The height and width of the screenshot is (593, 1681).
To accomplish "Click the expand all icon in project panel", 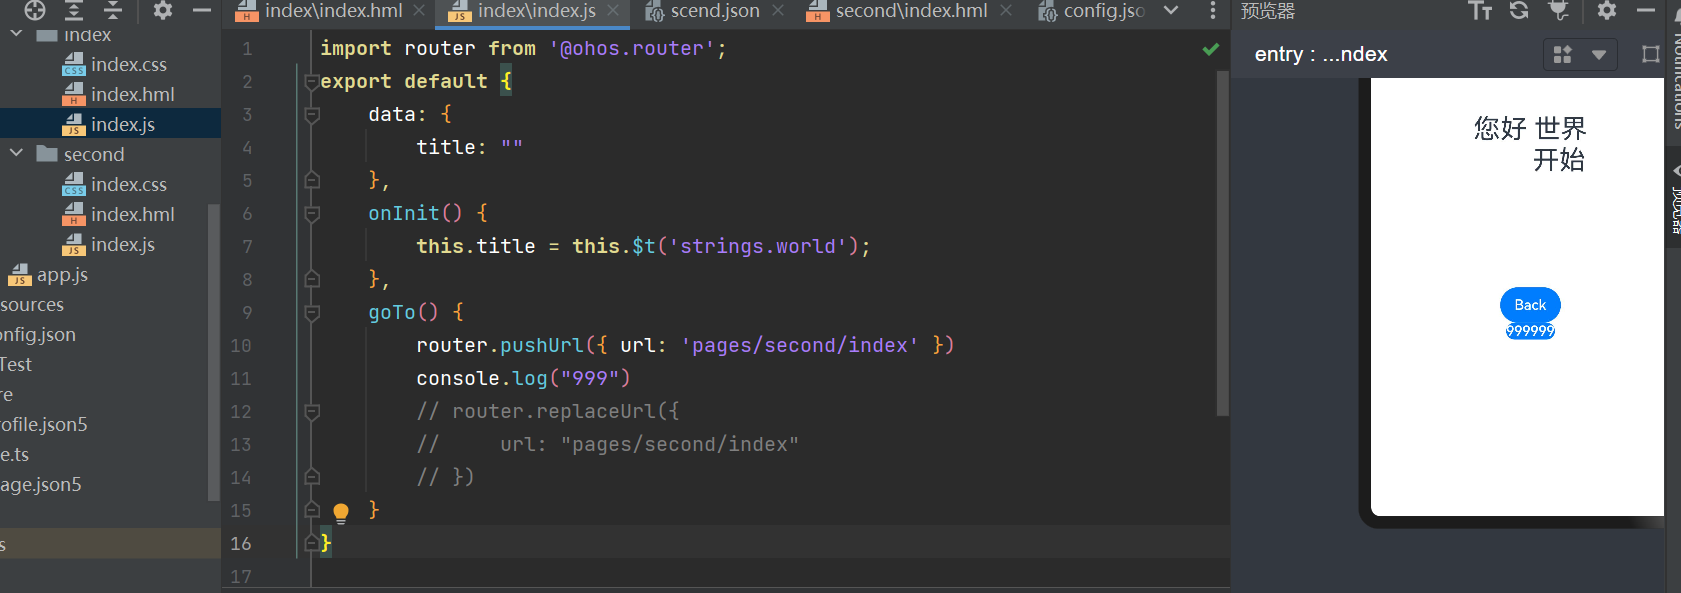I will click(74, 10).
